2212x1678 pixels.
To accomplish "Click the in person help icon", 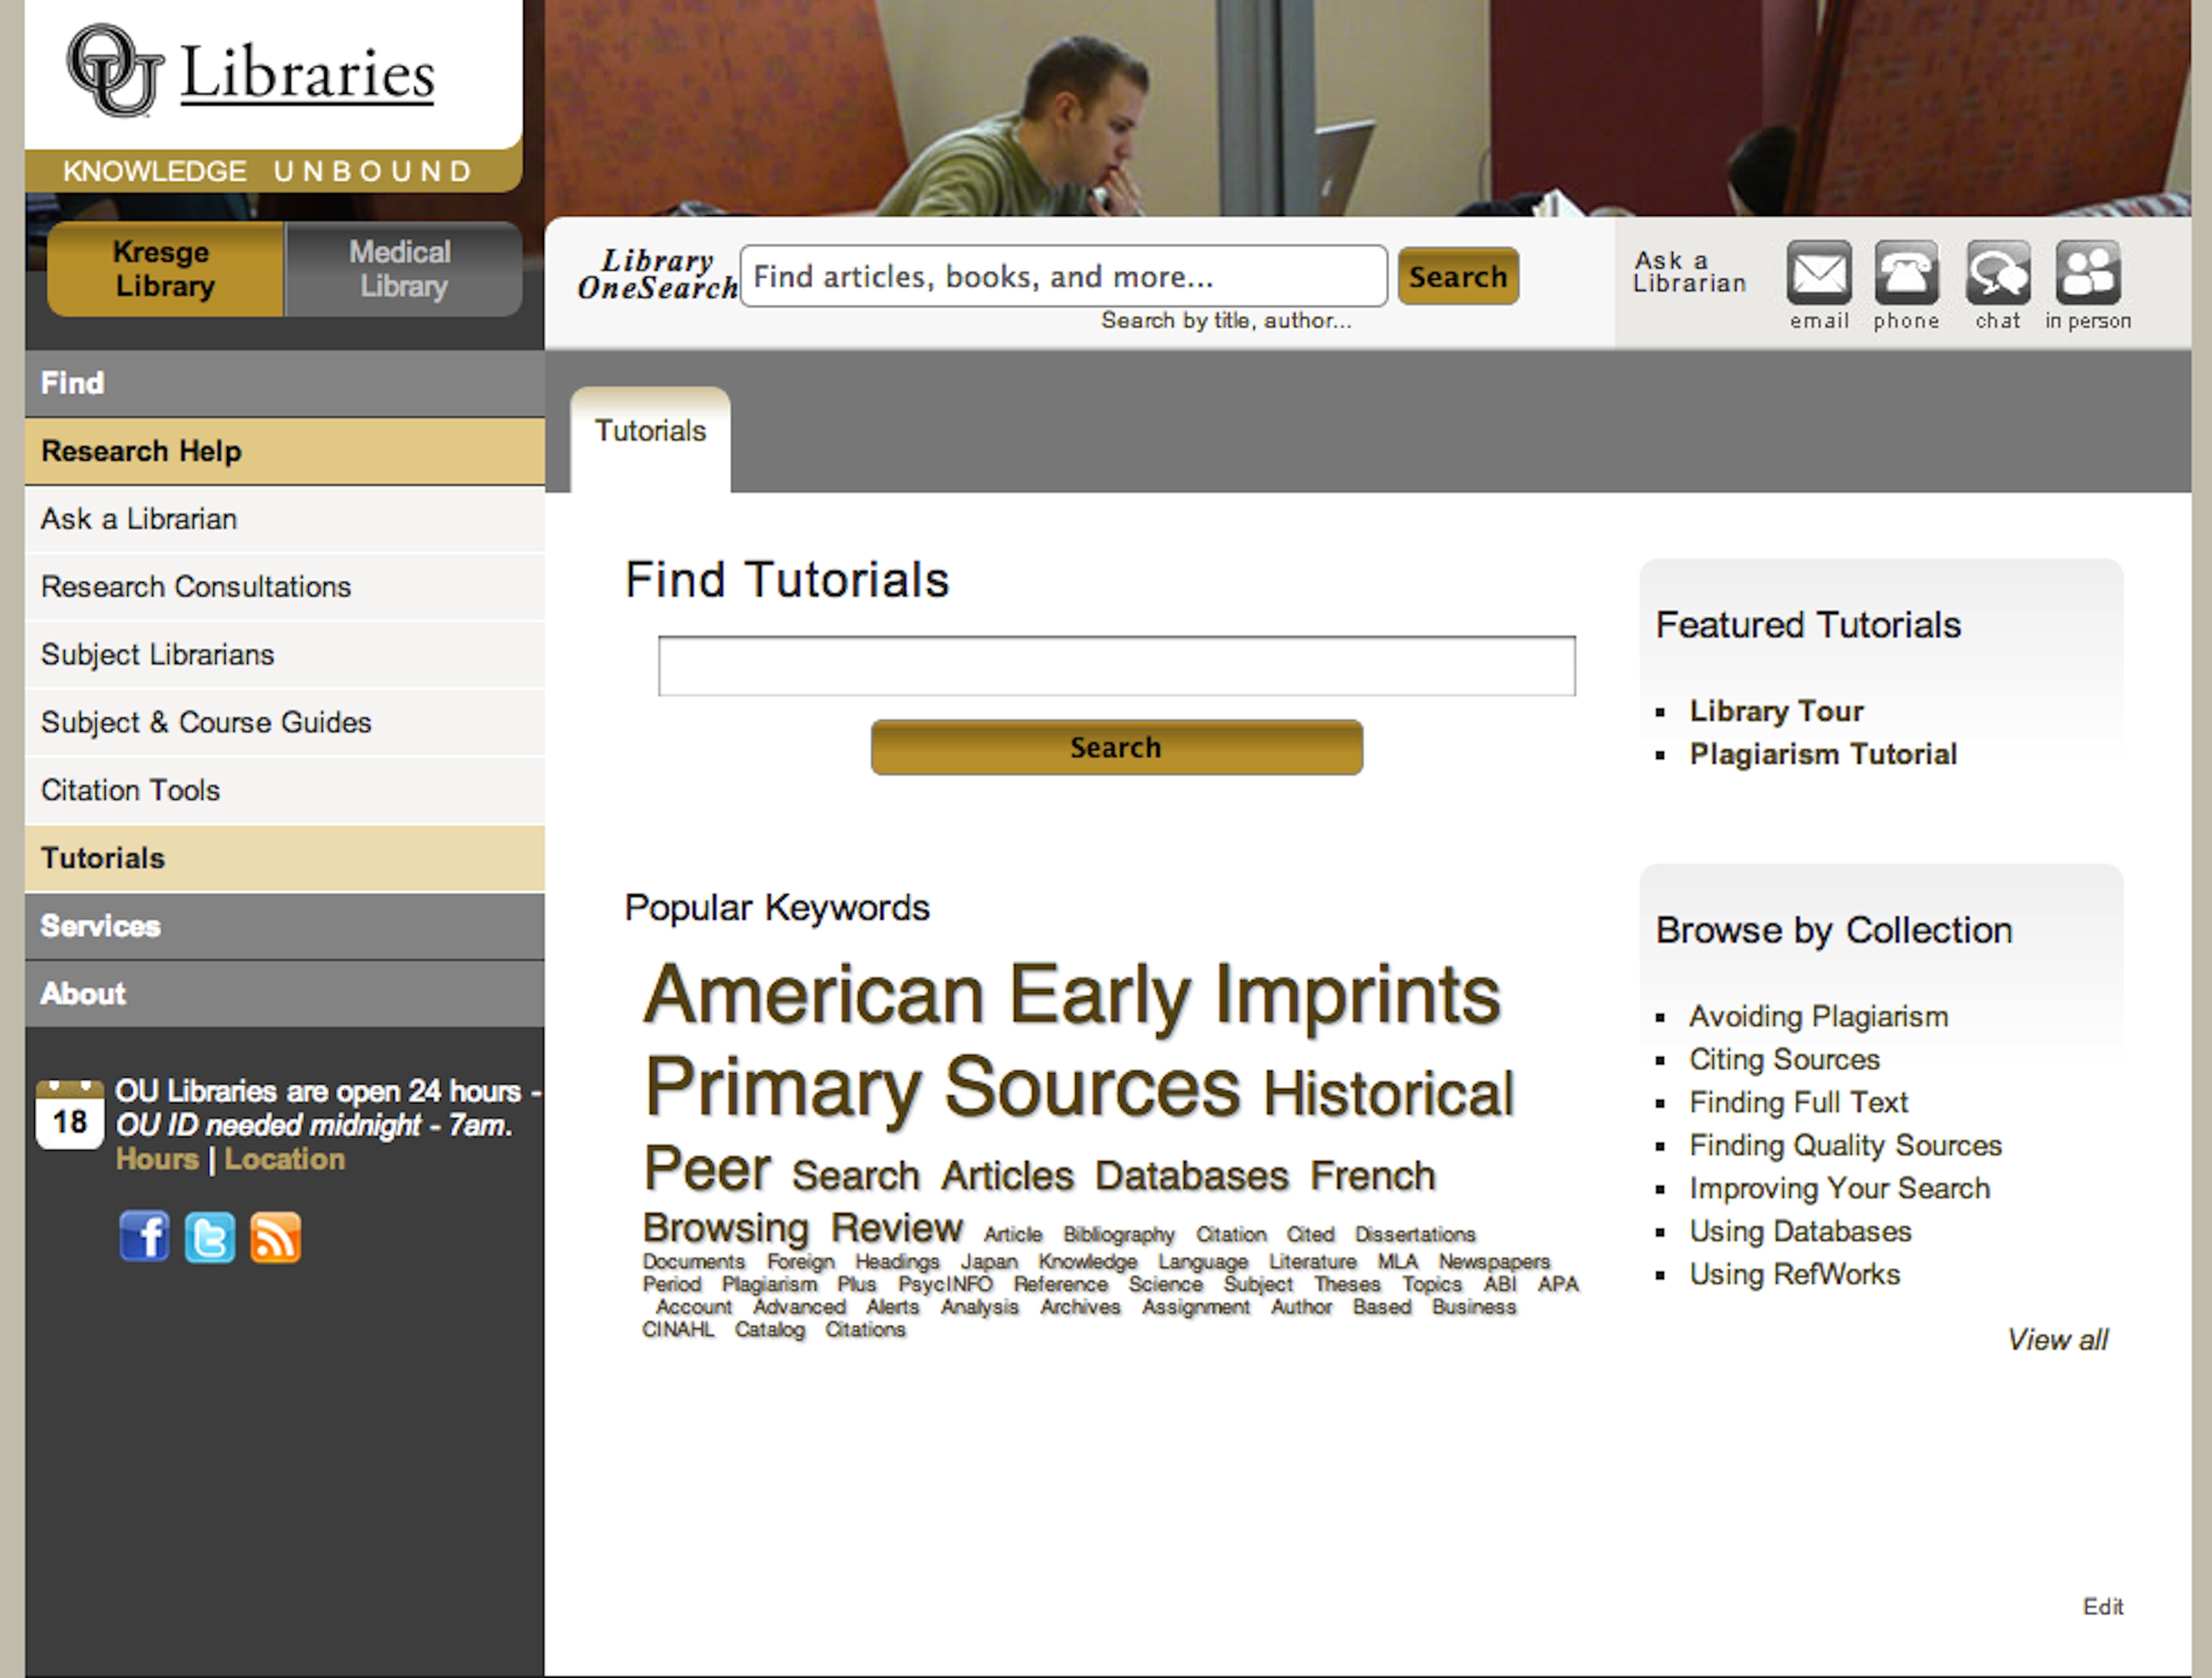I will [2087, 273].
